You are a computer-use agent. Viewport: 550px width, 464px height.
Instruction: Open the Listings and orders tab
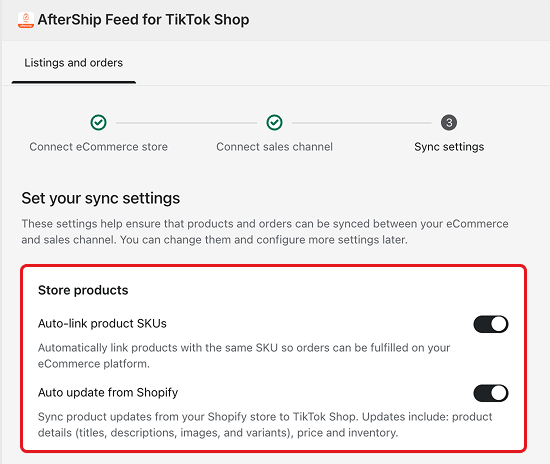pyautogui.click(x=74, y=63)
